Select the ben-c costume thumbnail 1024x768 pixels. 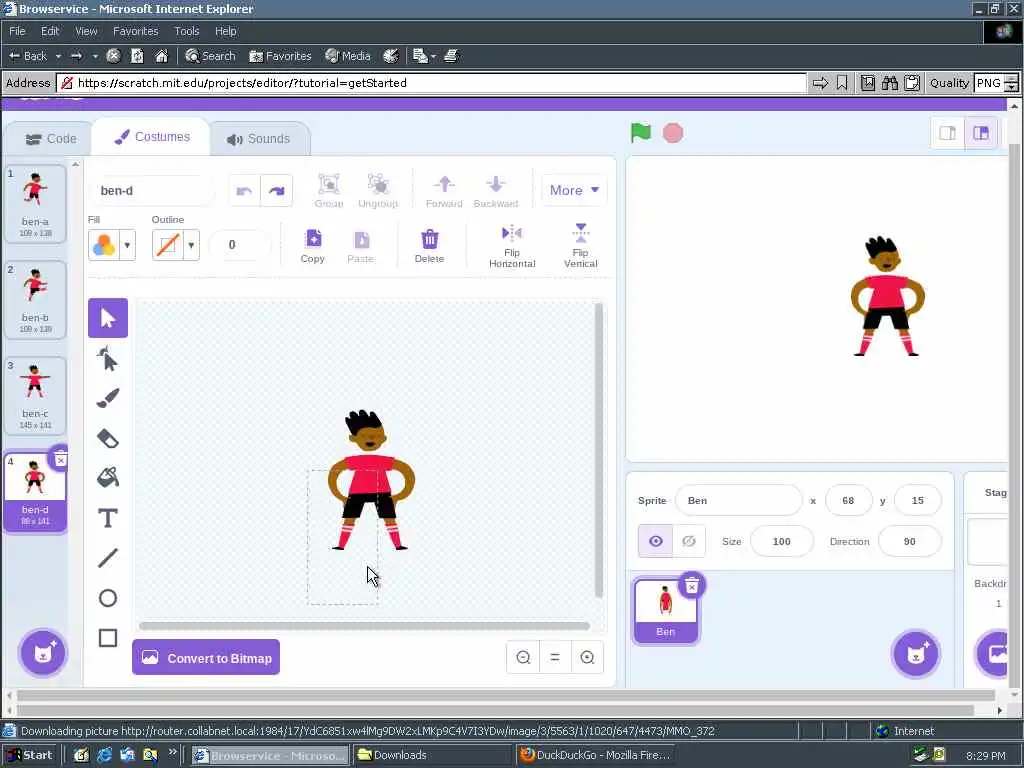[35, 396]
